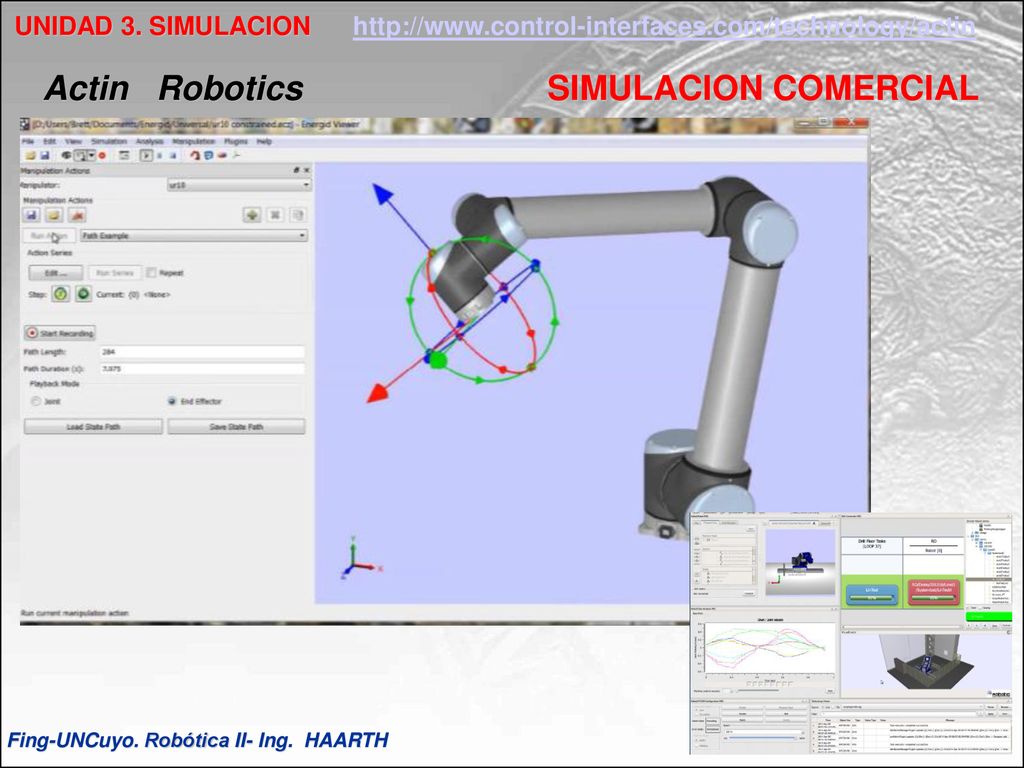This screenshot has width=1024, height=768.
Task: Click the red hook-shaped toolbar icon
Action: 195,155
